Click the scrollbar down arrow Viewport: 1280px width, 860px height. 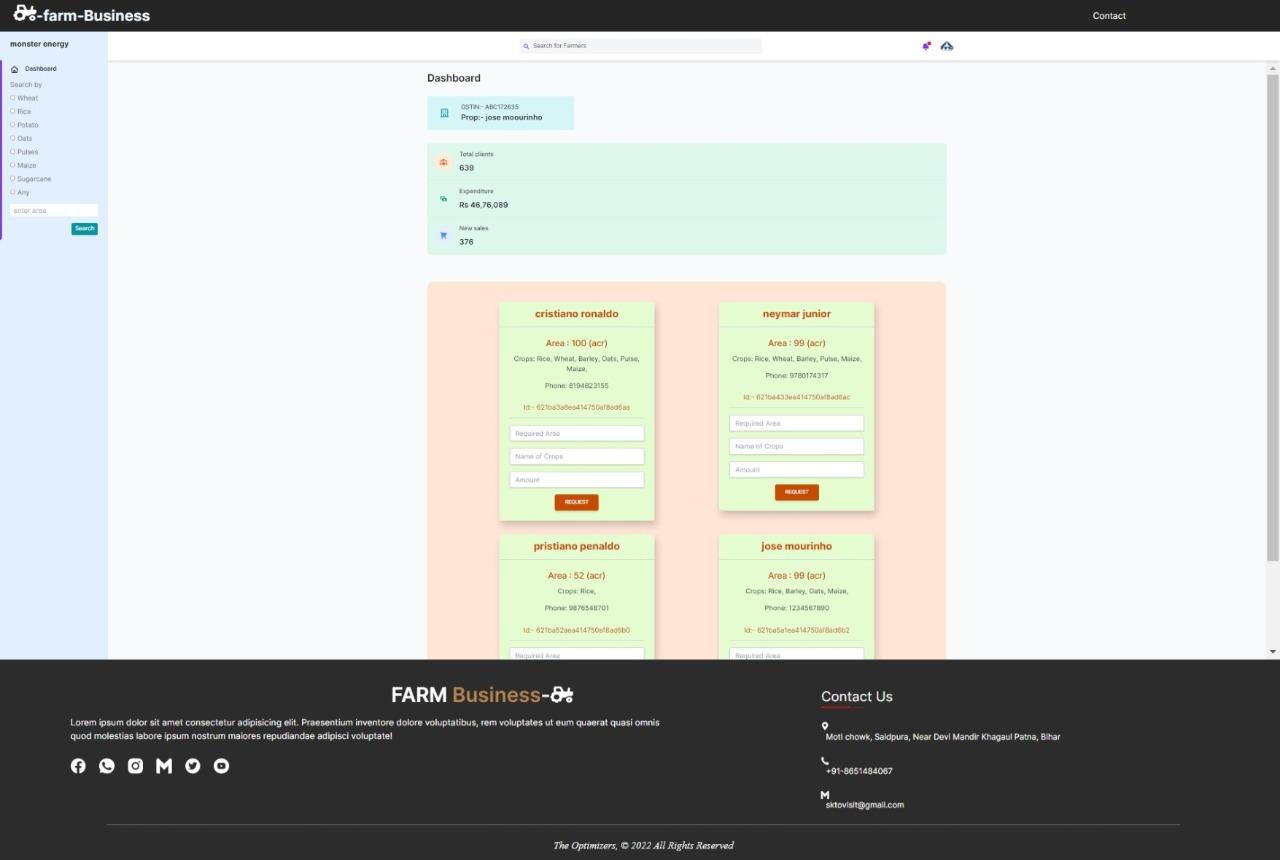pos(1273,652)
